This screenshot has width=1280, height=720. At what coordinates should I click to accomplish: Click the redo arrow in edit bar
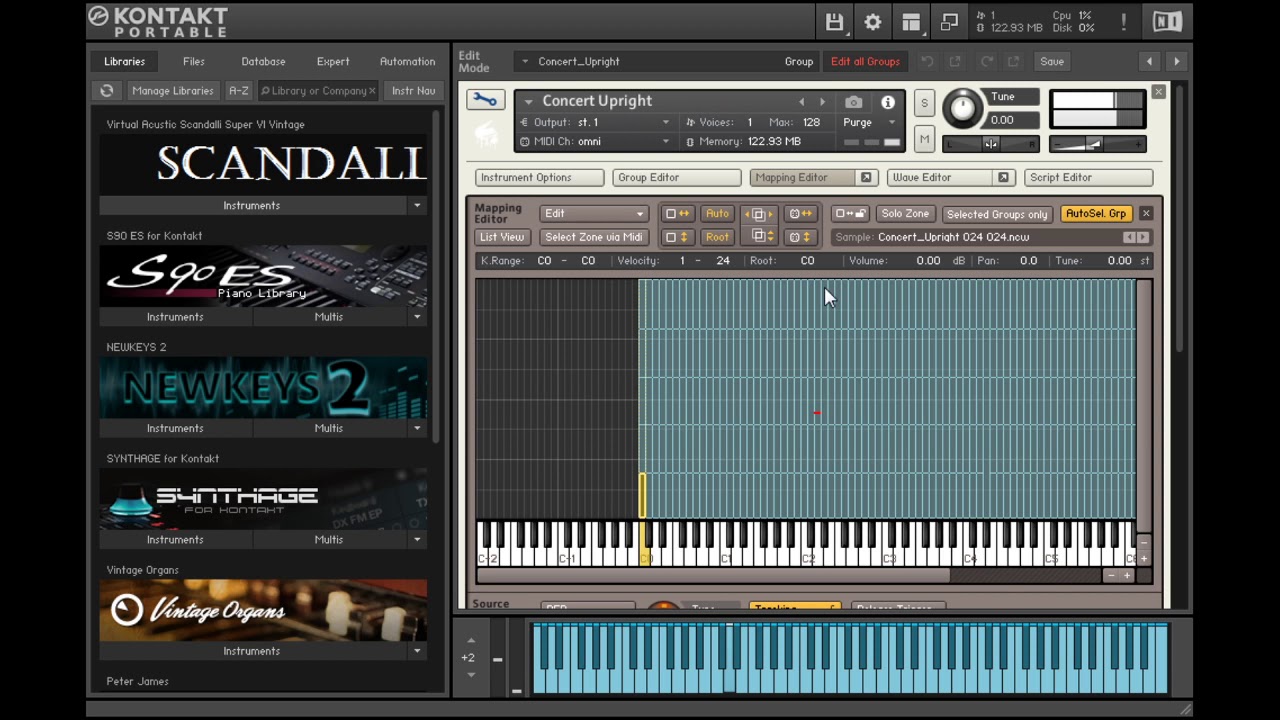pos(986,62)
